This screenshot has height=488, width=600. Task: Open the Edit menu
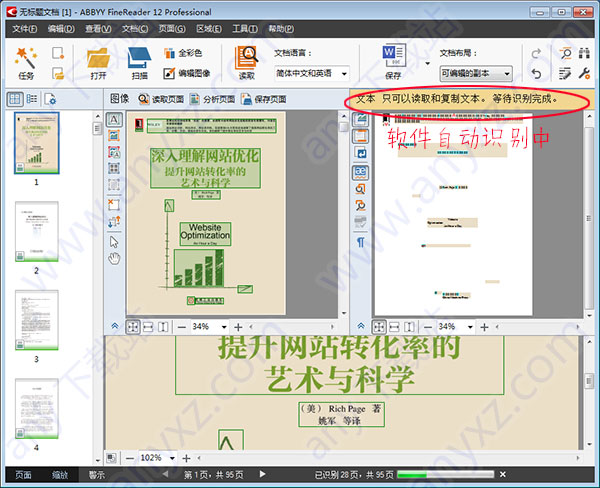(61, 29)
